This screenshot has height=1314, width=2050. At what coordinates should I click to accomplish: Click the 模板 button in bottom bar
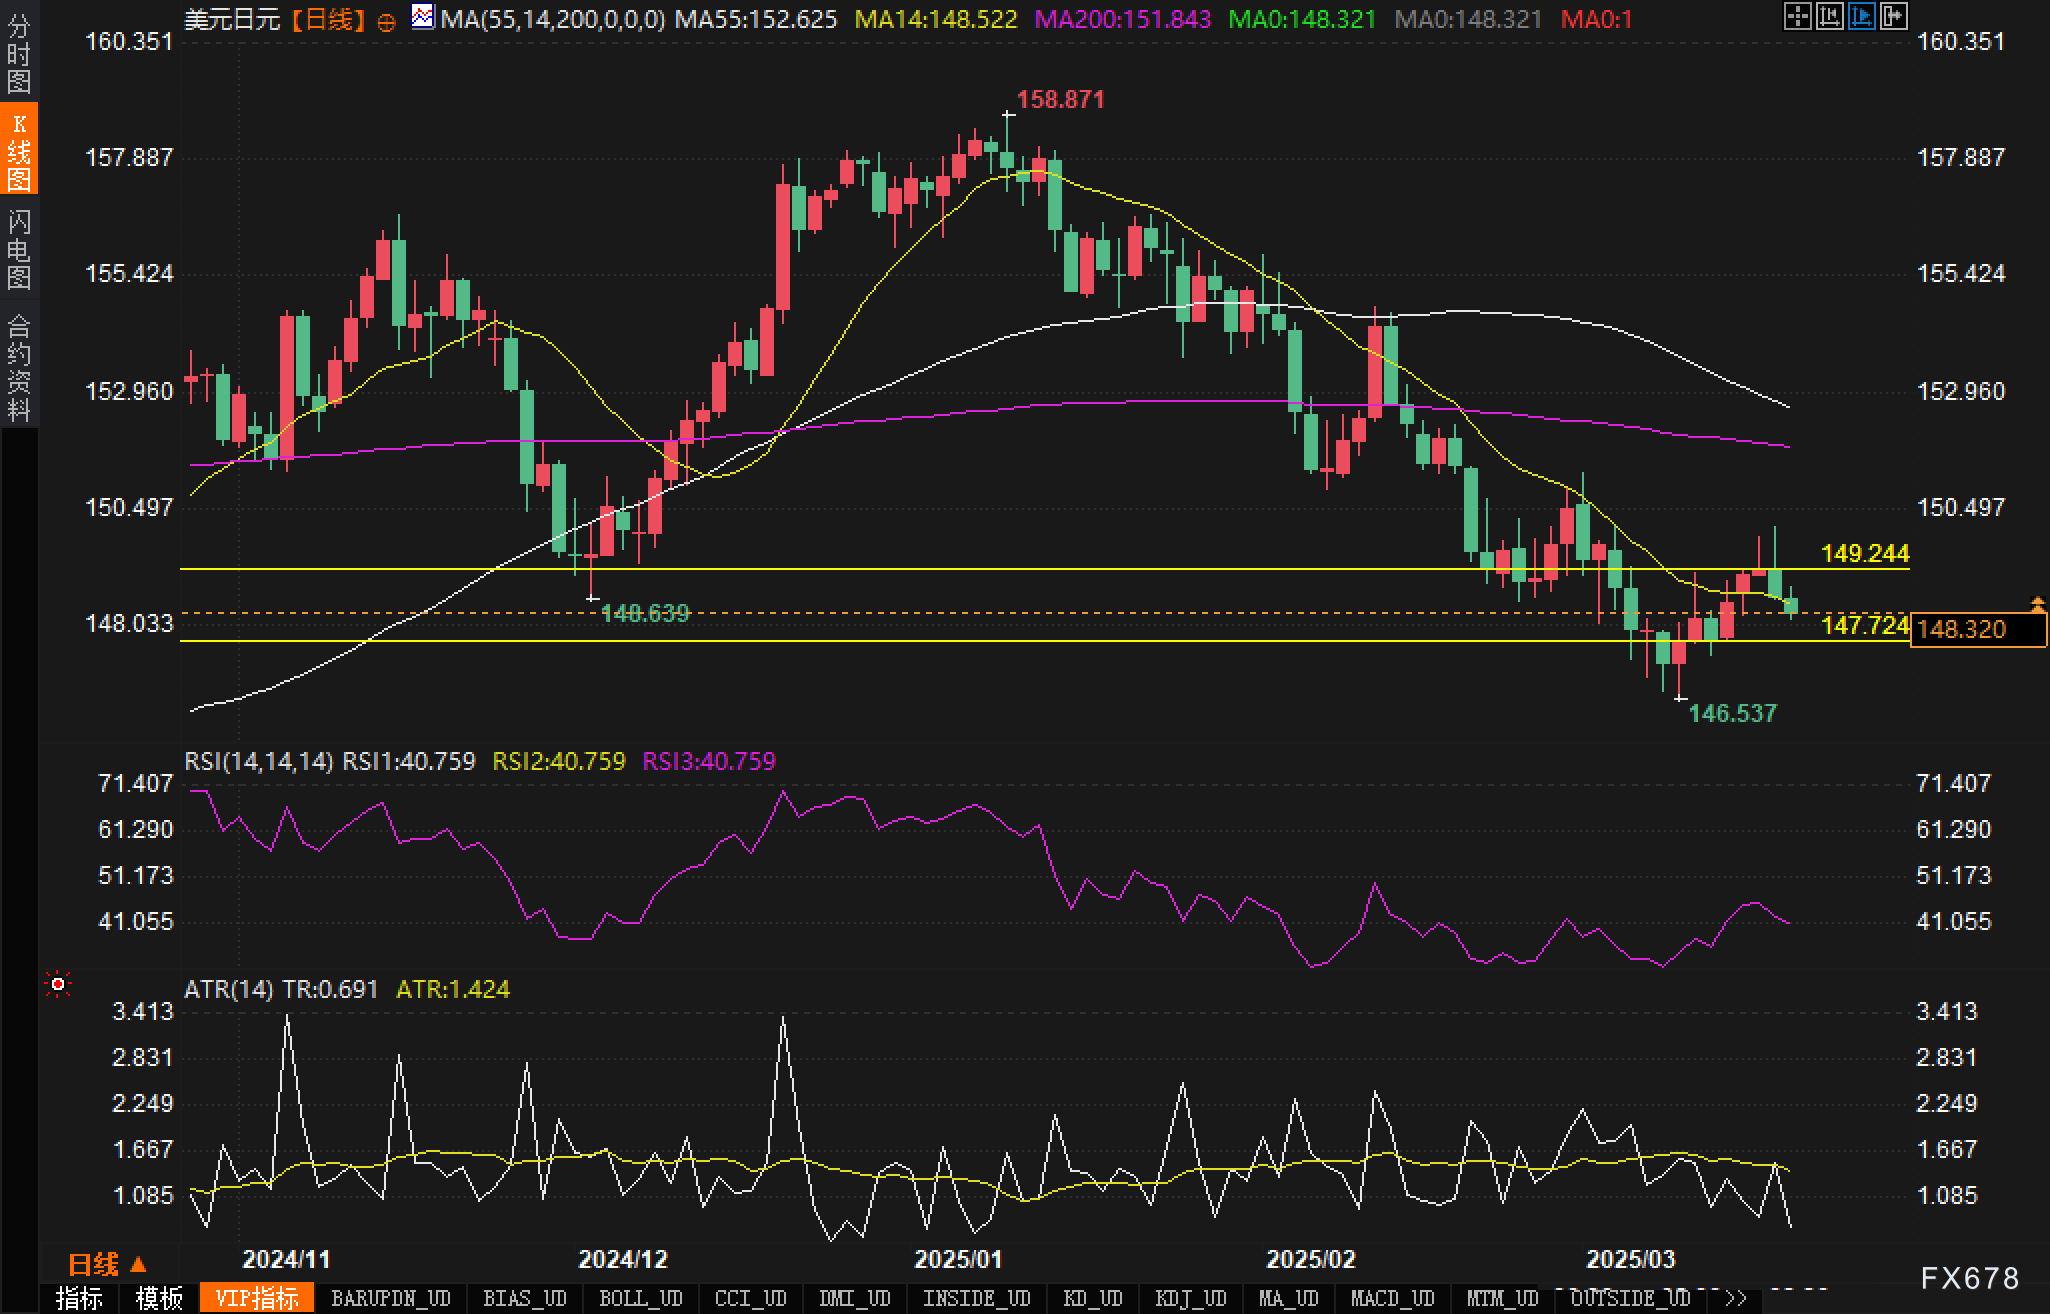tap(159, 1298)
